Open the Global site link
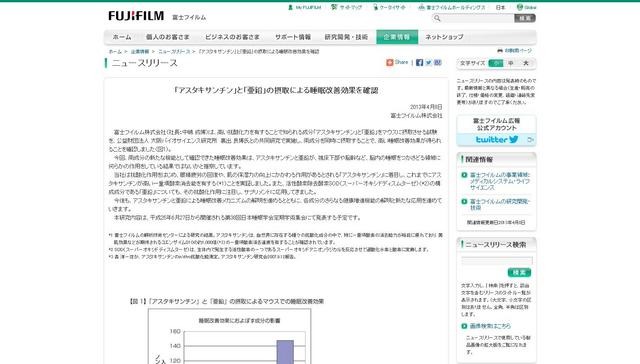The width and height of the screenshot is (640, 364). (527, 7)
